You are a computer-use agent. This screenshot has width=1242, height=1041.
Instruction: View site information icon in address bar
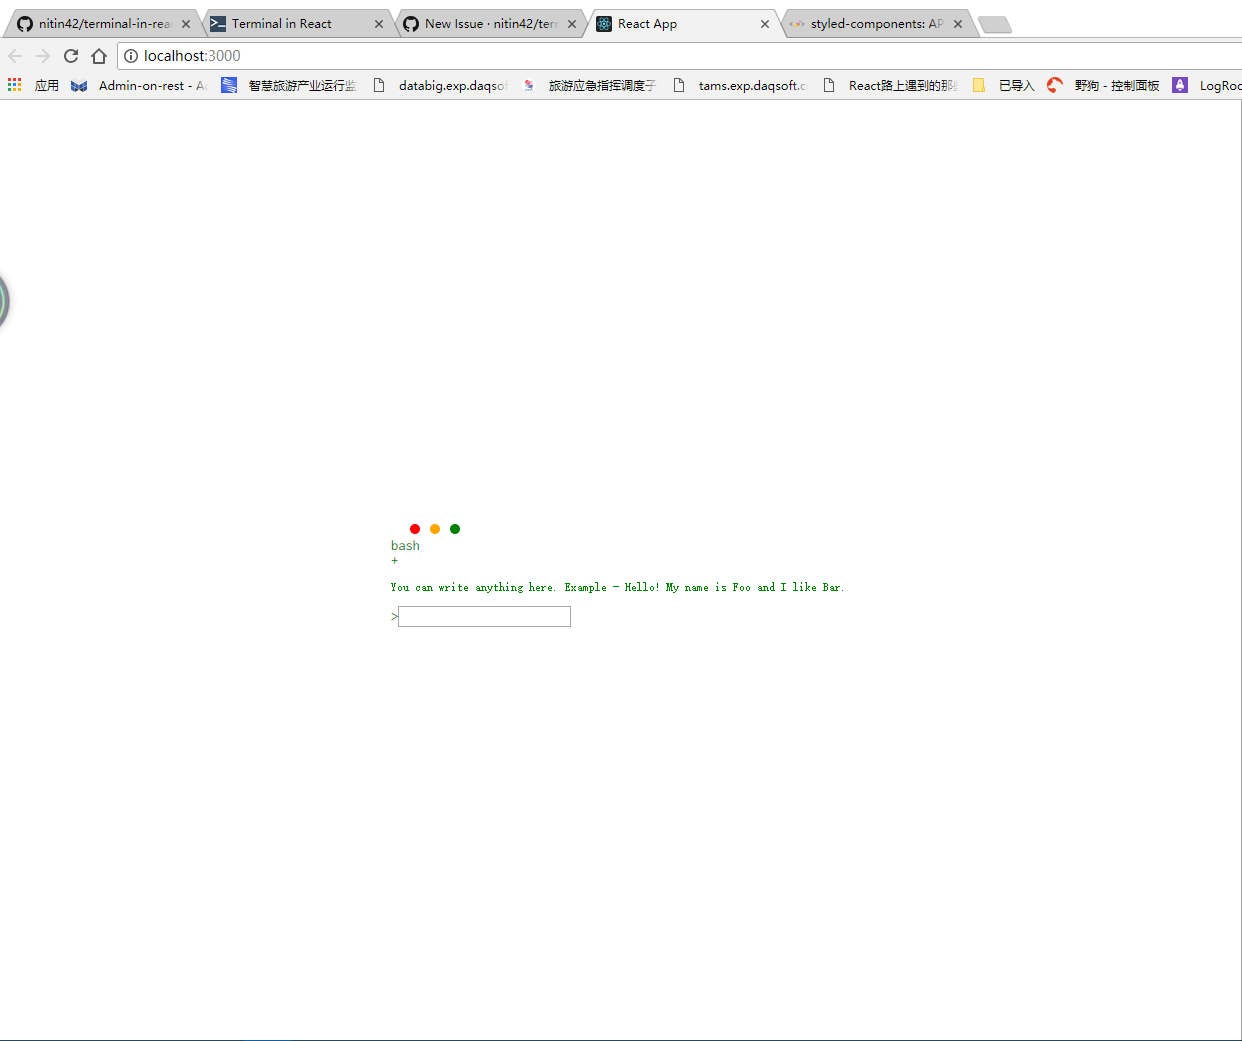tap(131, 56)
